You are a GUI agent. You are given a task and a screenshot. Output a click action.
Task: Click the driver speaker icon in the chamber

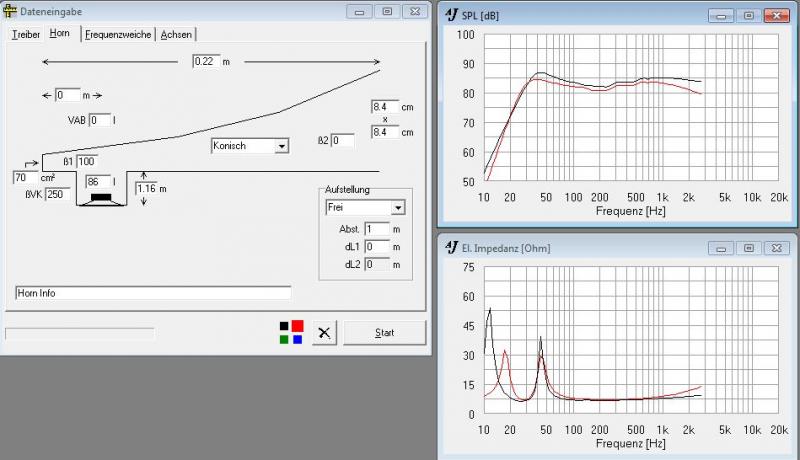click(101, 199)
